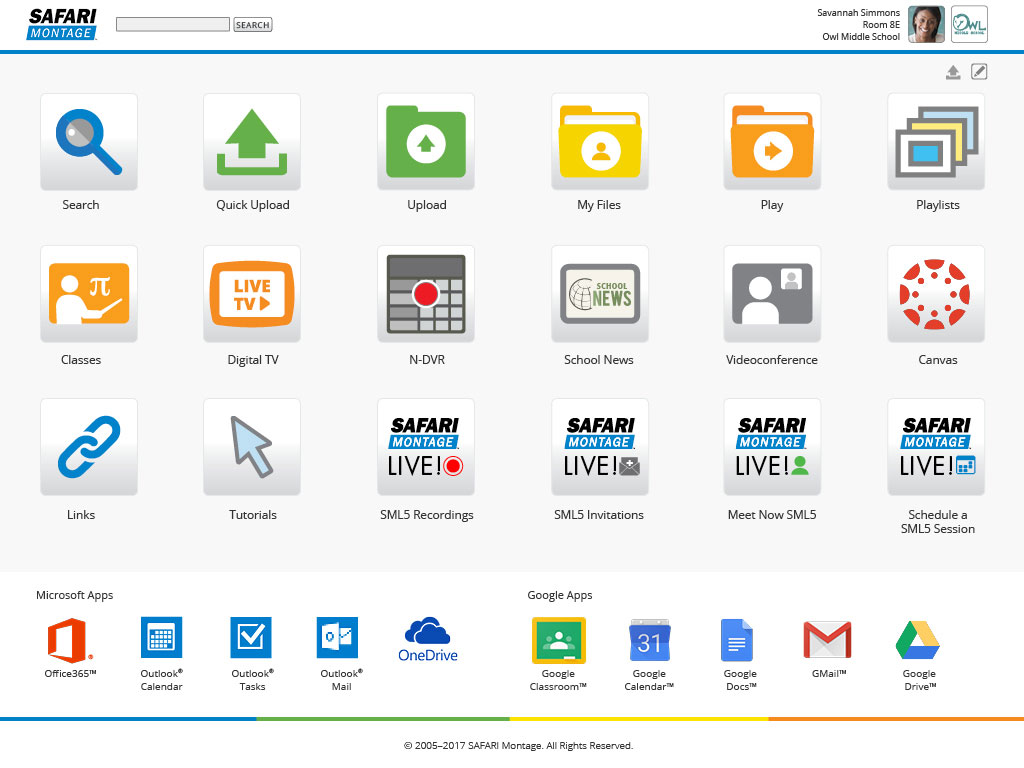1024x768 pixels.
Task: Click the upload arrow icon above the tiles
Action: pos(953,72)
